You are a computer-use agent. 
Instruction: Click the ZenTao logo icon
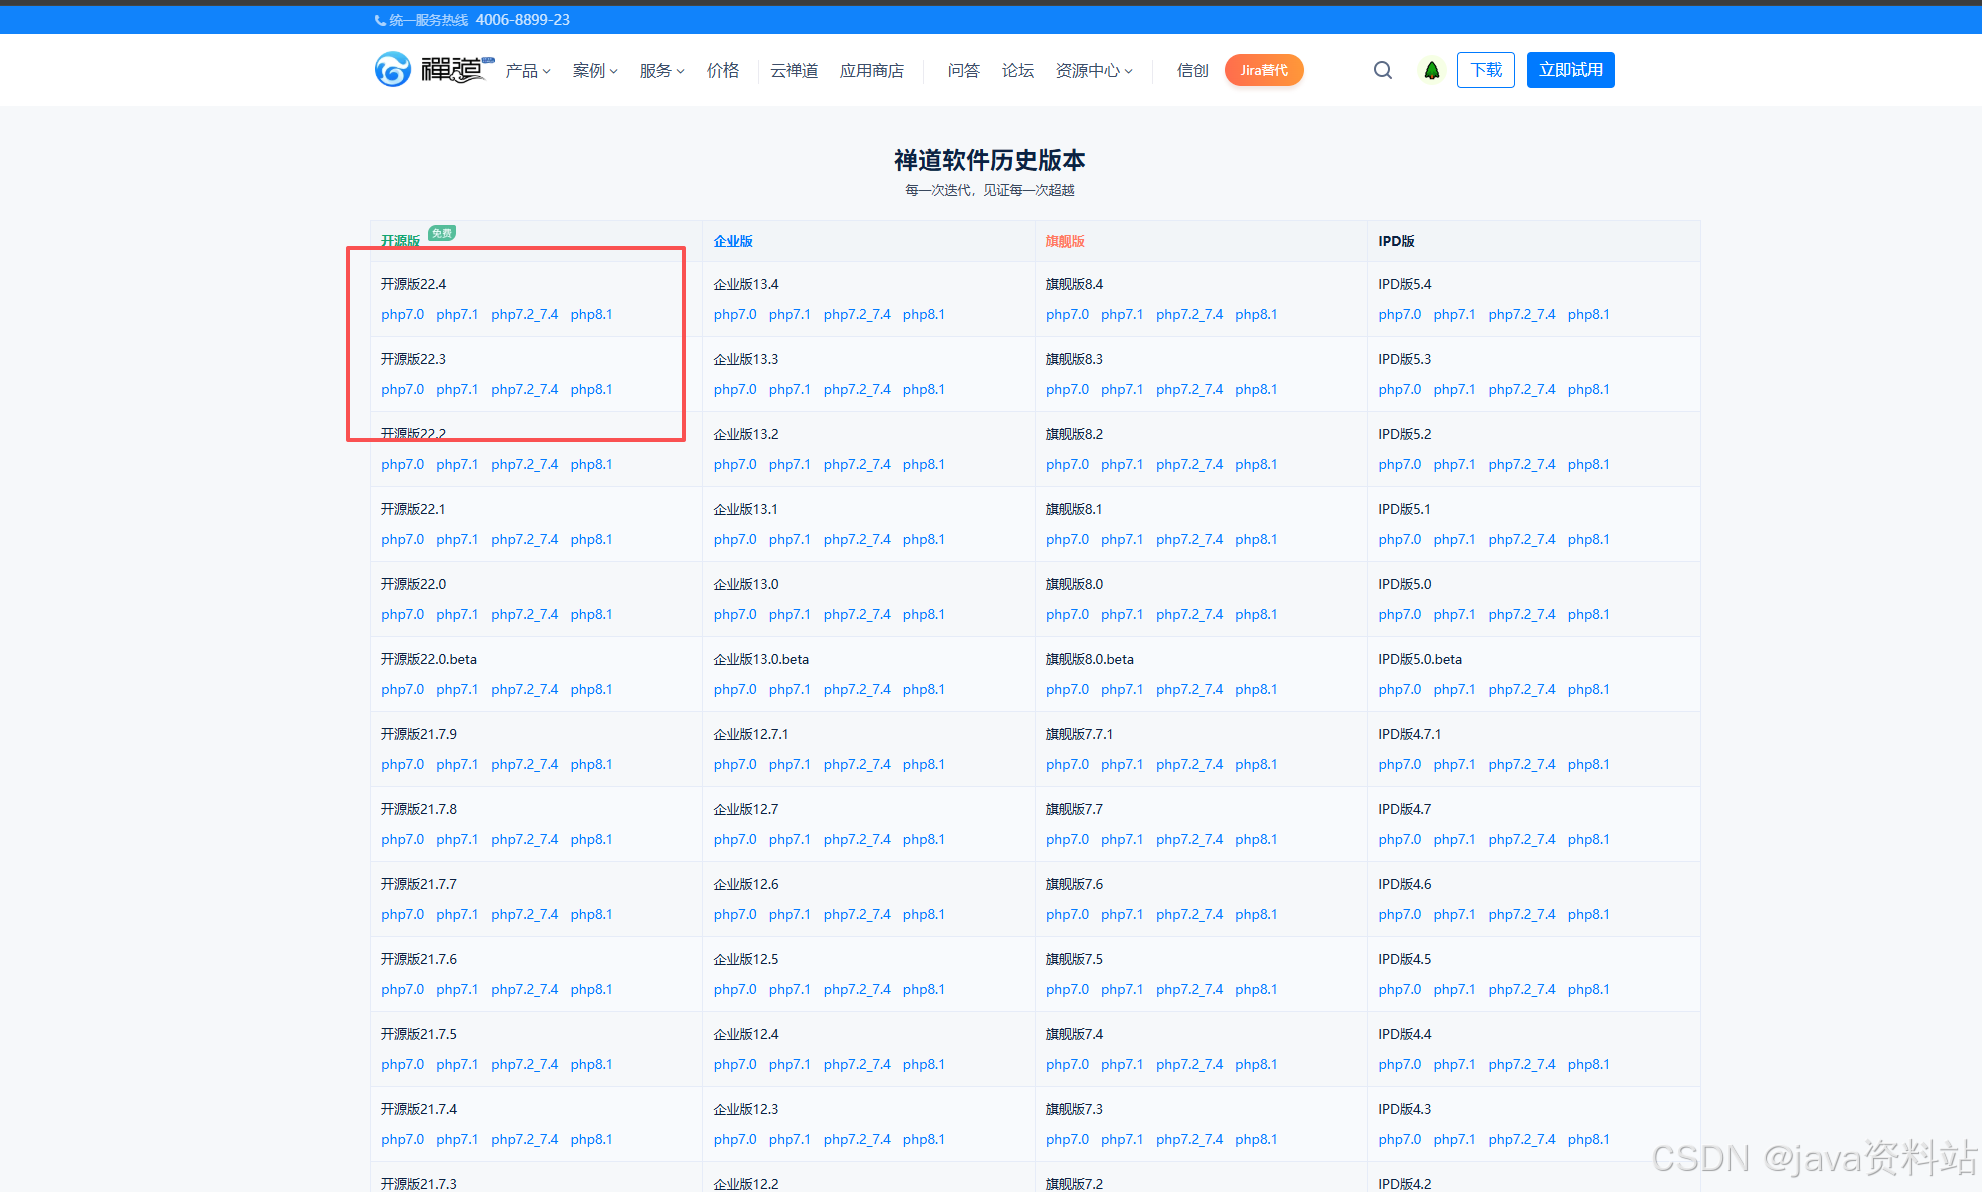point(393,69)
